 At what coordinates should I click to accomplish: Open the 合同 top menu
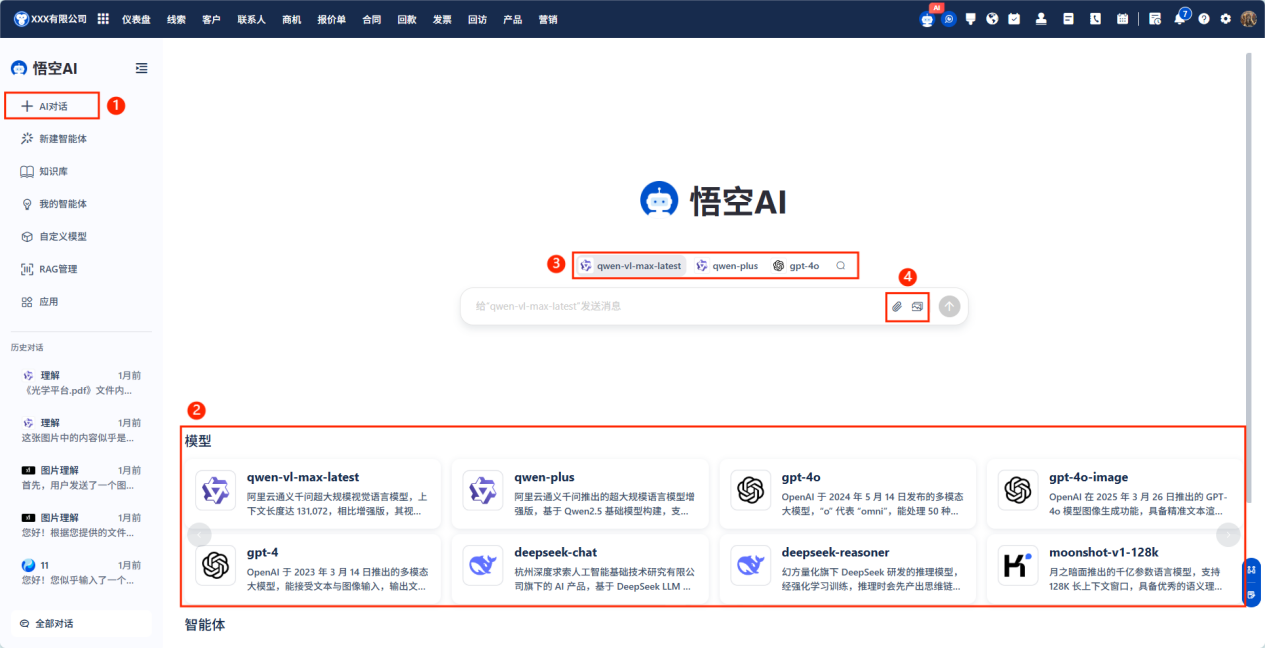click(x=371, y=19)
